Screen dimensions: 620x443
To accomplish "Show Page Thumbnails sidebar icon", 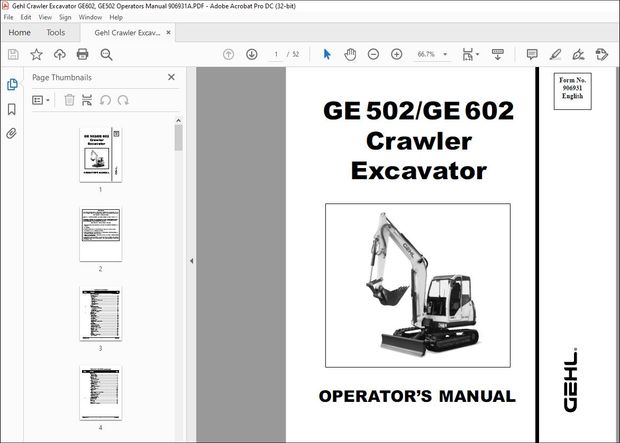I will pos(12,84).
